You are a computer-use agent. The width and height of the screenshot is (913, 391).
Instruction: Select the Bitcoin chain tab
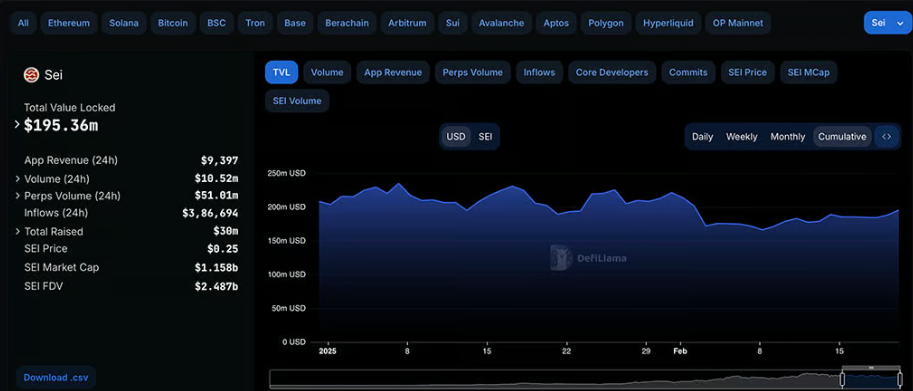[173, 23]
